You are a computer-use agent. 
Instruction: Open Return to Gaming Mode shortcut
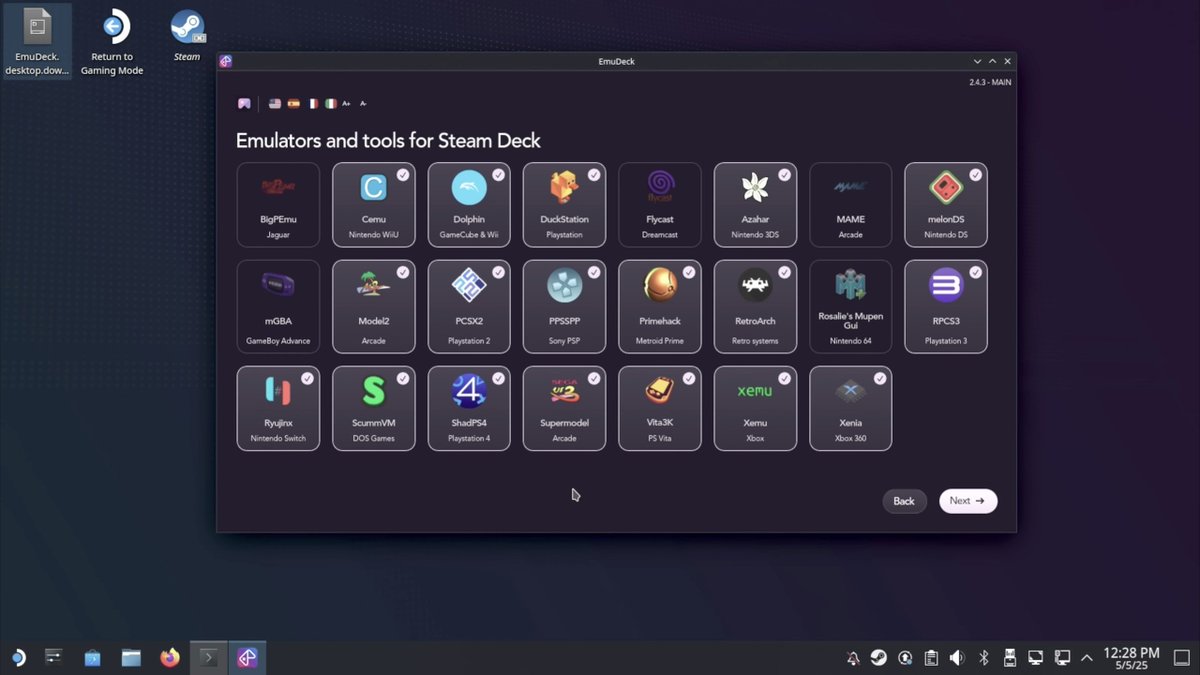point(112,42)
